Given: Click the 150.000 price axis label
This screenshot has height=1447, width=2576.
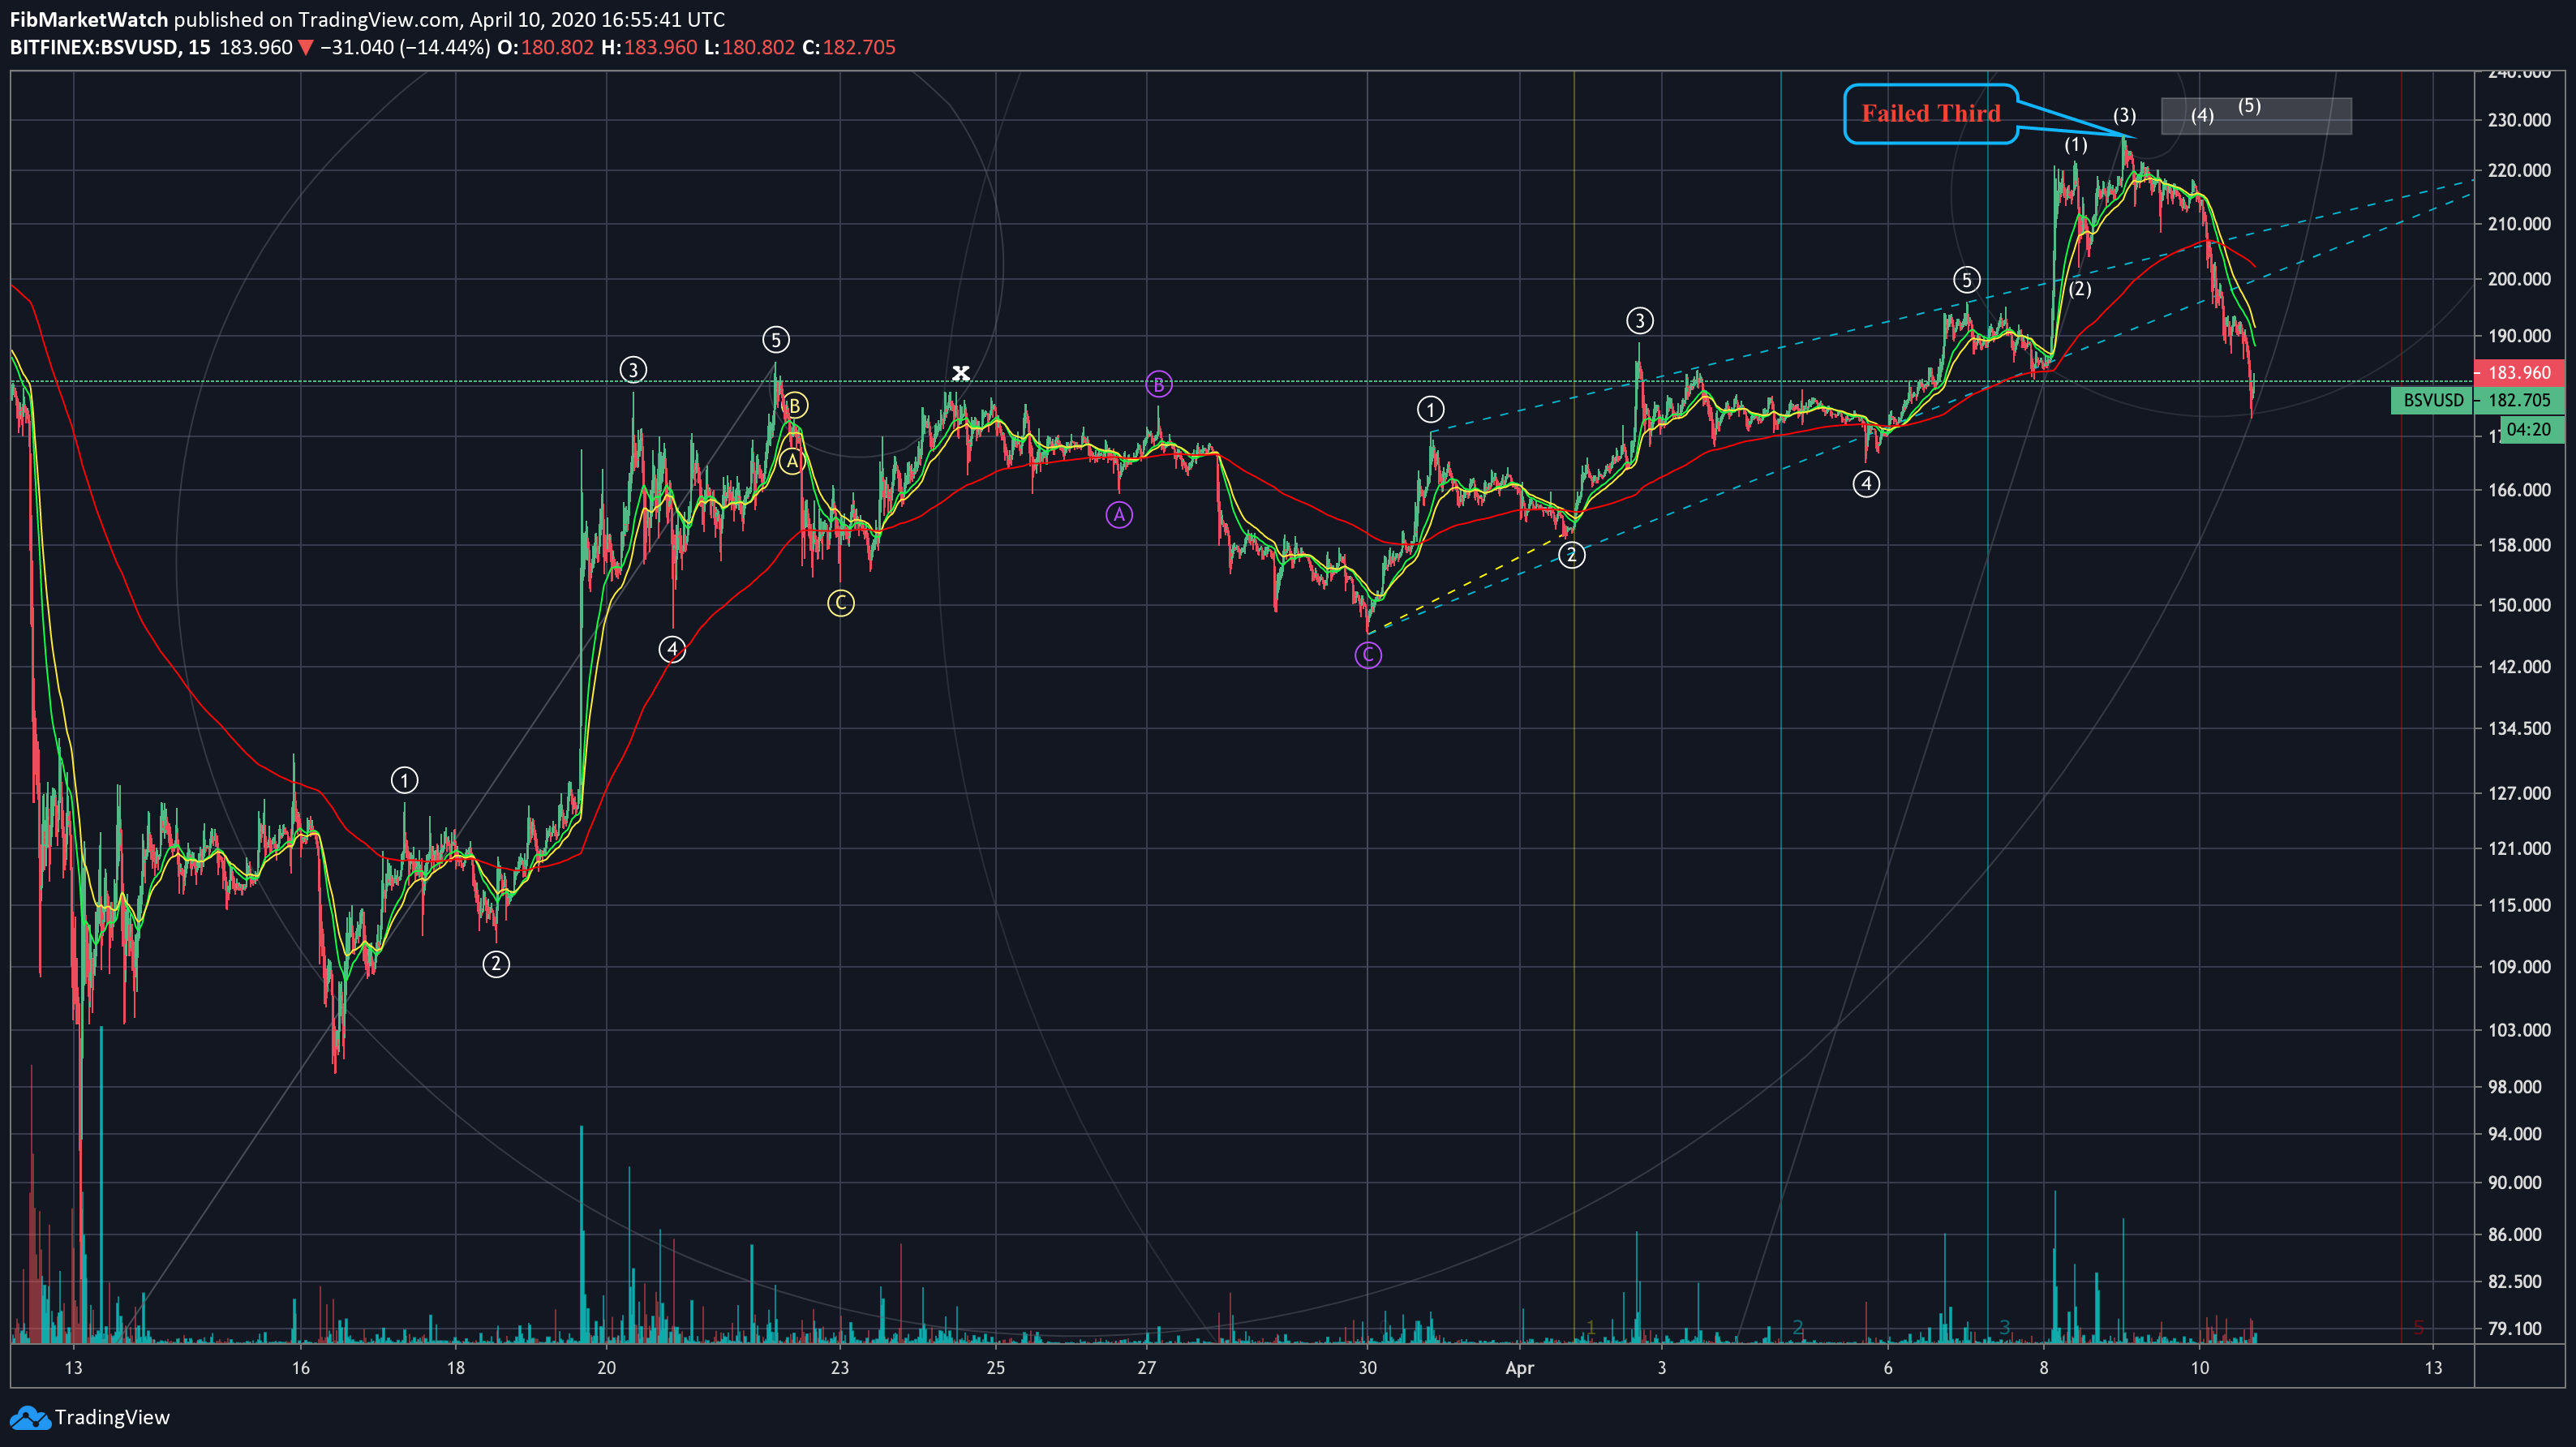Looking at the screenshot, I should coord(2519,605).
